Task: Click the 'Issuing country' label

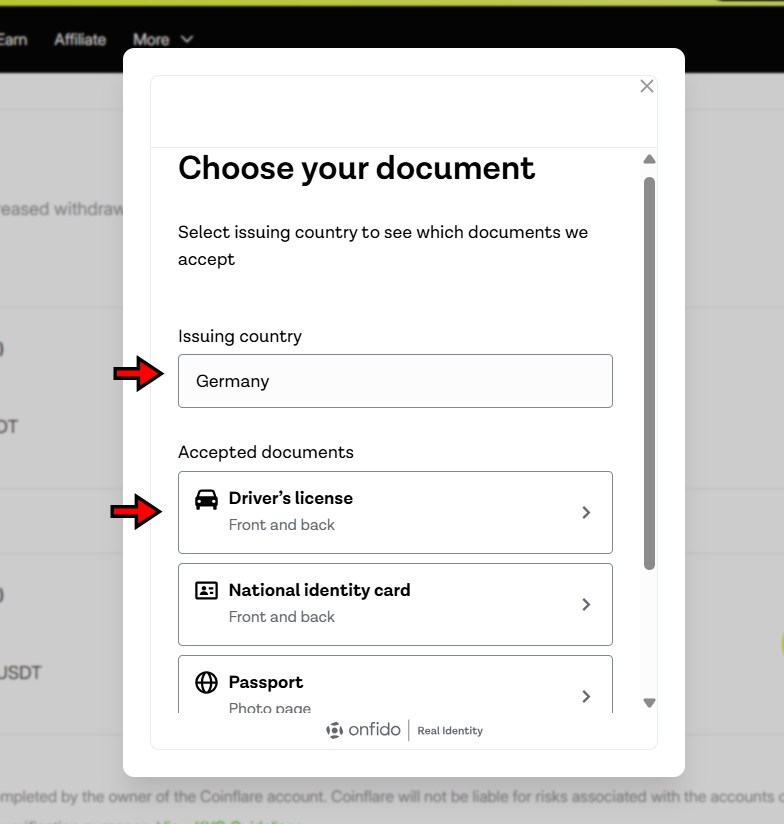Action: coord(240,336)
